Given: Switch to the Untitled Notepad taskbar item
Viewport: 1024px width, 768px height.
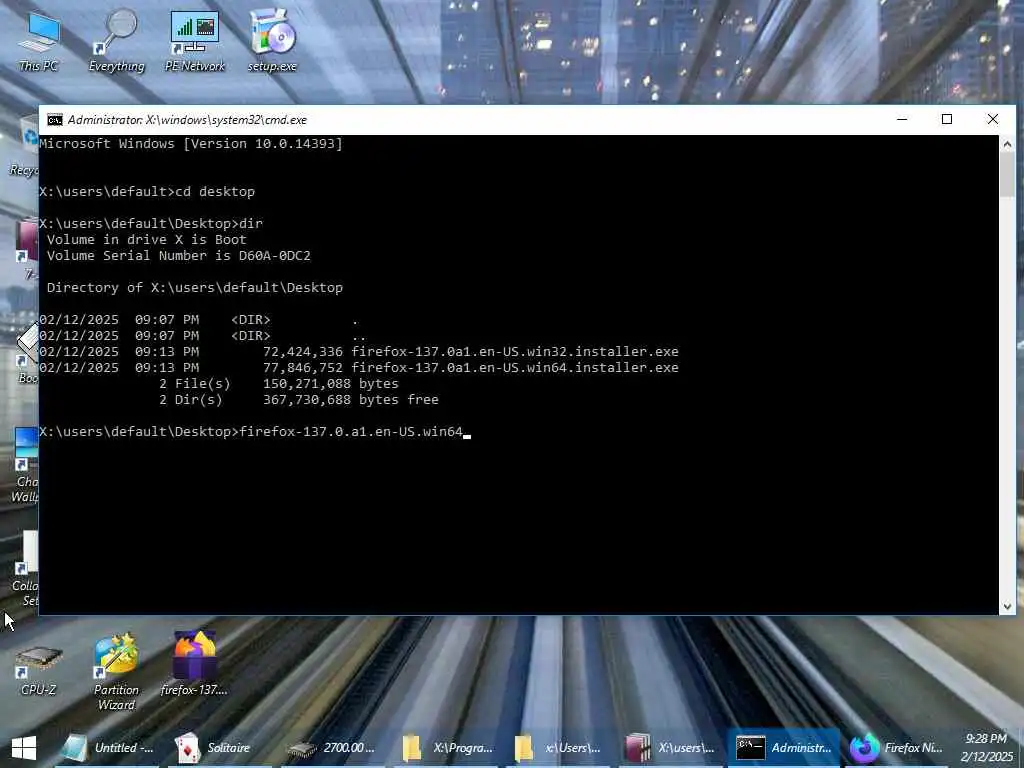Looking at the screenshot, I should 107,748.
